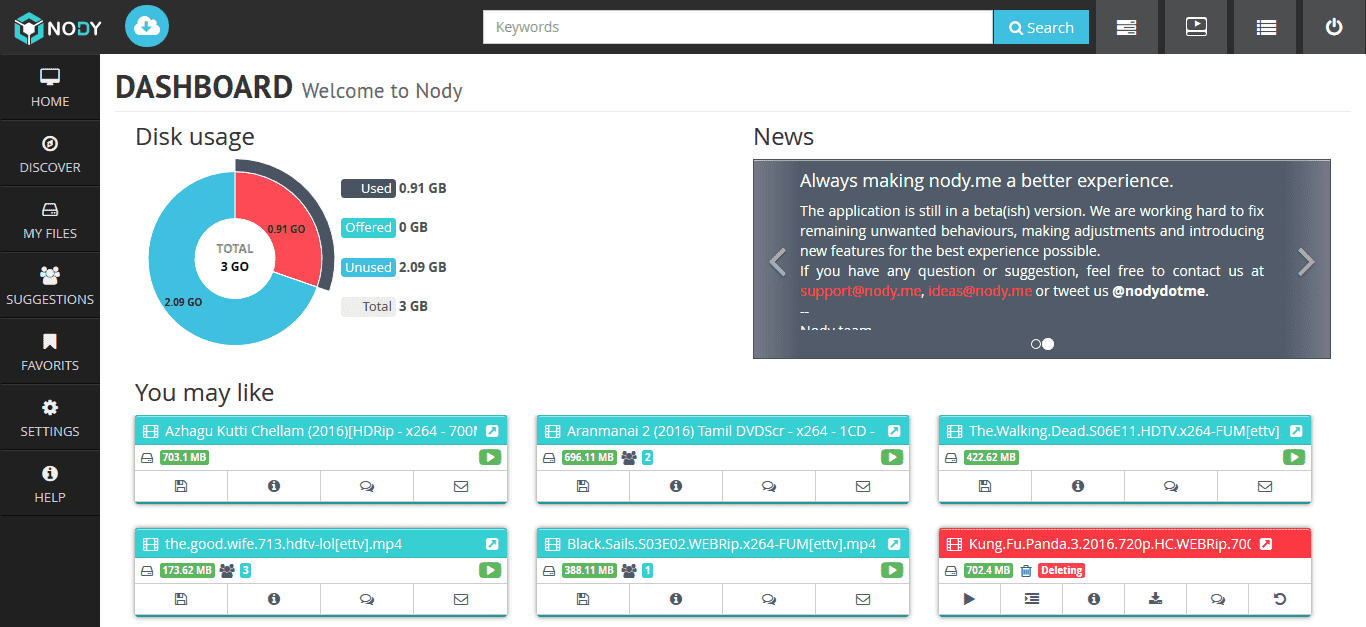
Task: Click the list view icon in top bar
Action: pyautogui.click(x=1266, y=27)
